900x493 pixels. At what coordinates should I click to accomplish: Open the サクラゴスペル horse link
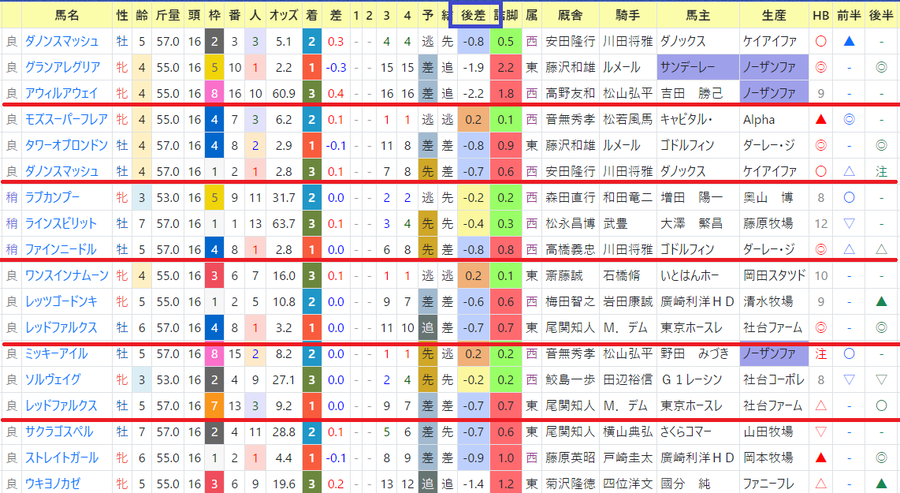pos(59,432)
